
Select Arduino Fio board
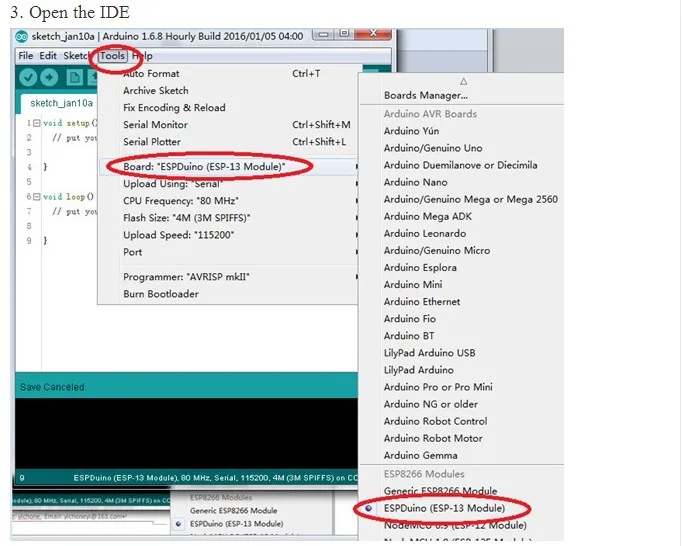(462, 319)
